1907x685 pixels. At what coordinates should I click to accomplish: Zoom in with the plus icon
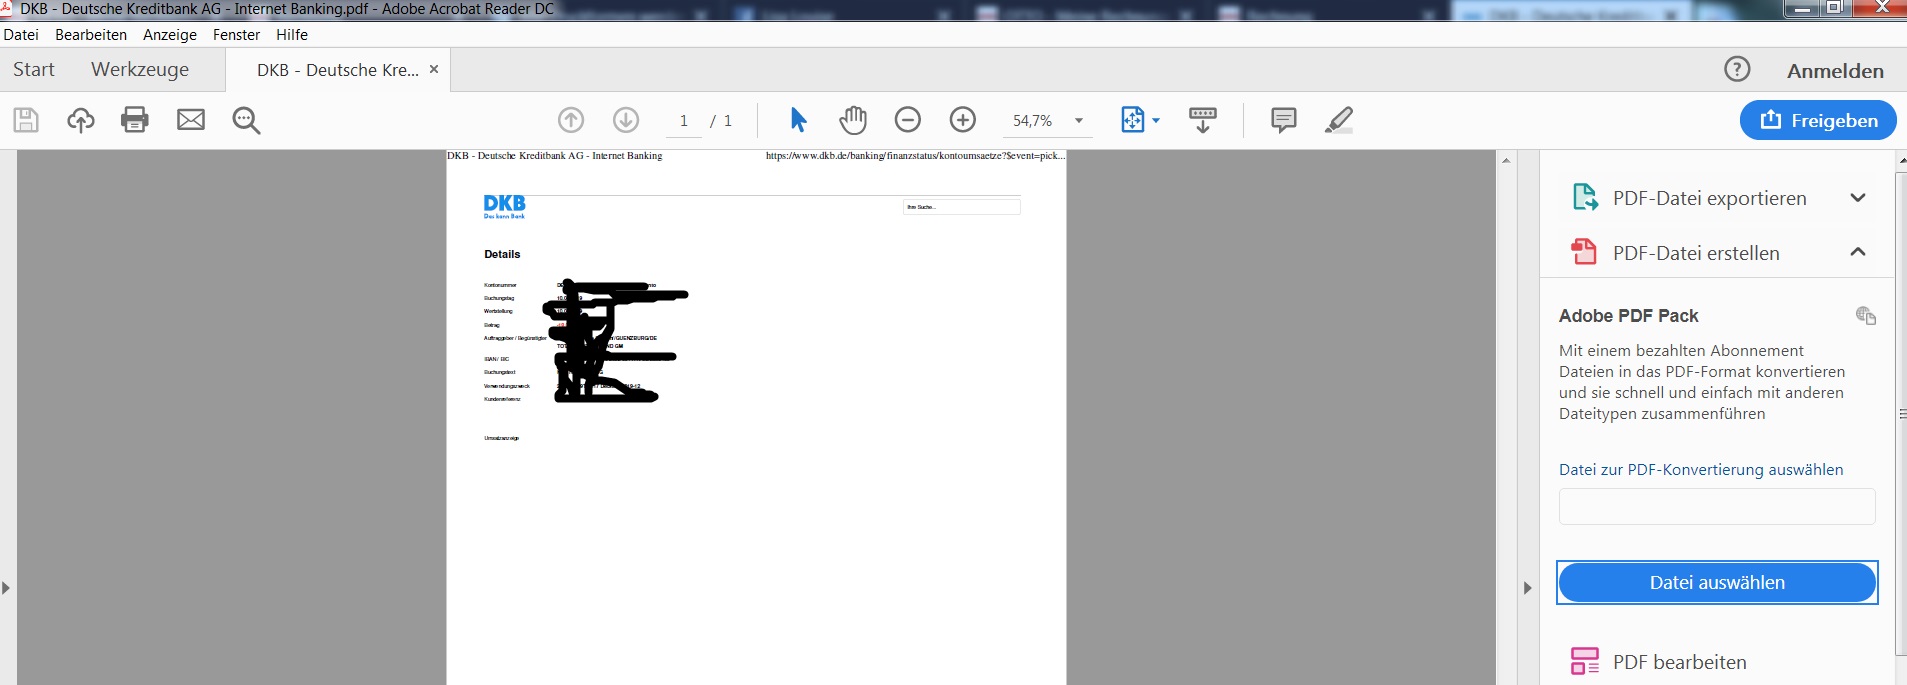963,120
